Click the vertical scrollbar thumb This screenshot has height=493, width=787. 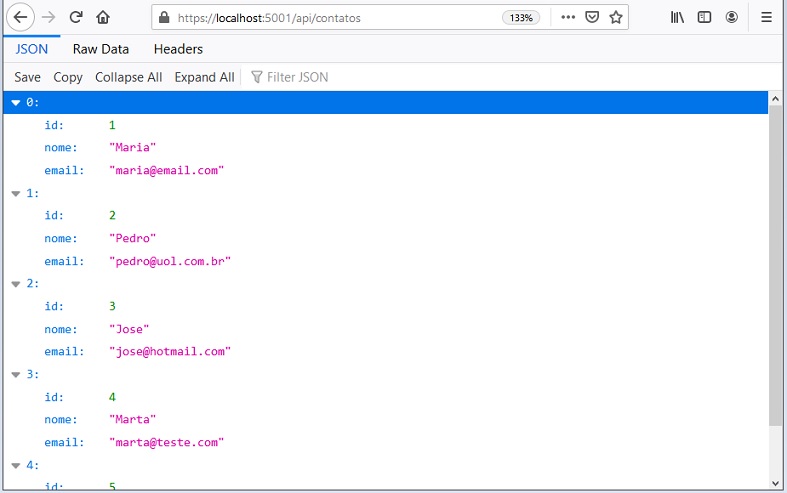pyautogui.click(x=775, y=266)
